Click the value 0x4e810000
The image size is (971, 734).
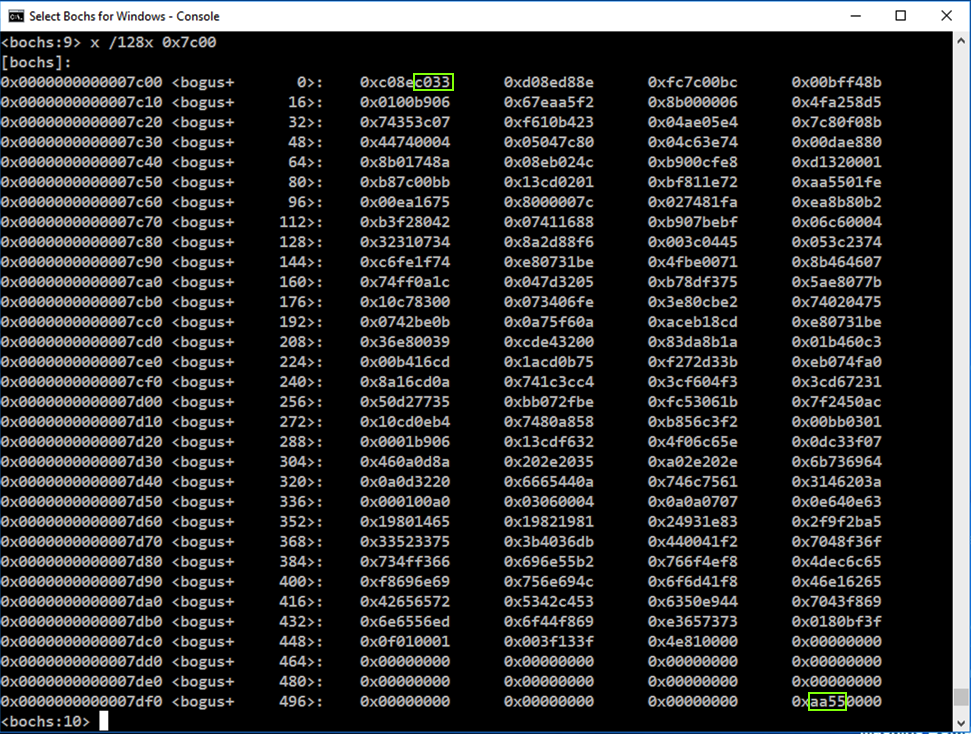click(x=692, y=642)
